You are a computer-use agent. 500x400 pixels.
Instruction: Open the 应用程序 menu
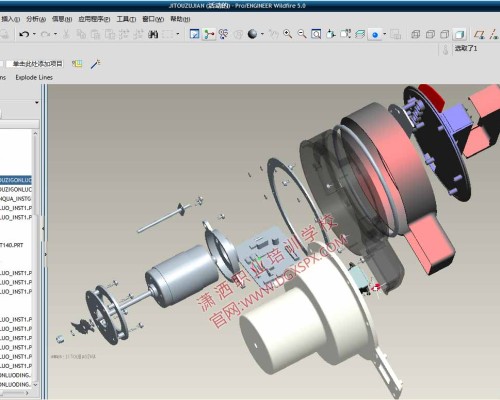[94, 19]
